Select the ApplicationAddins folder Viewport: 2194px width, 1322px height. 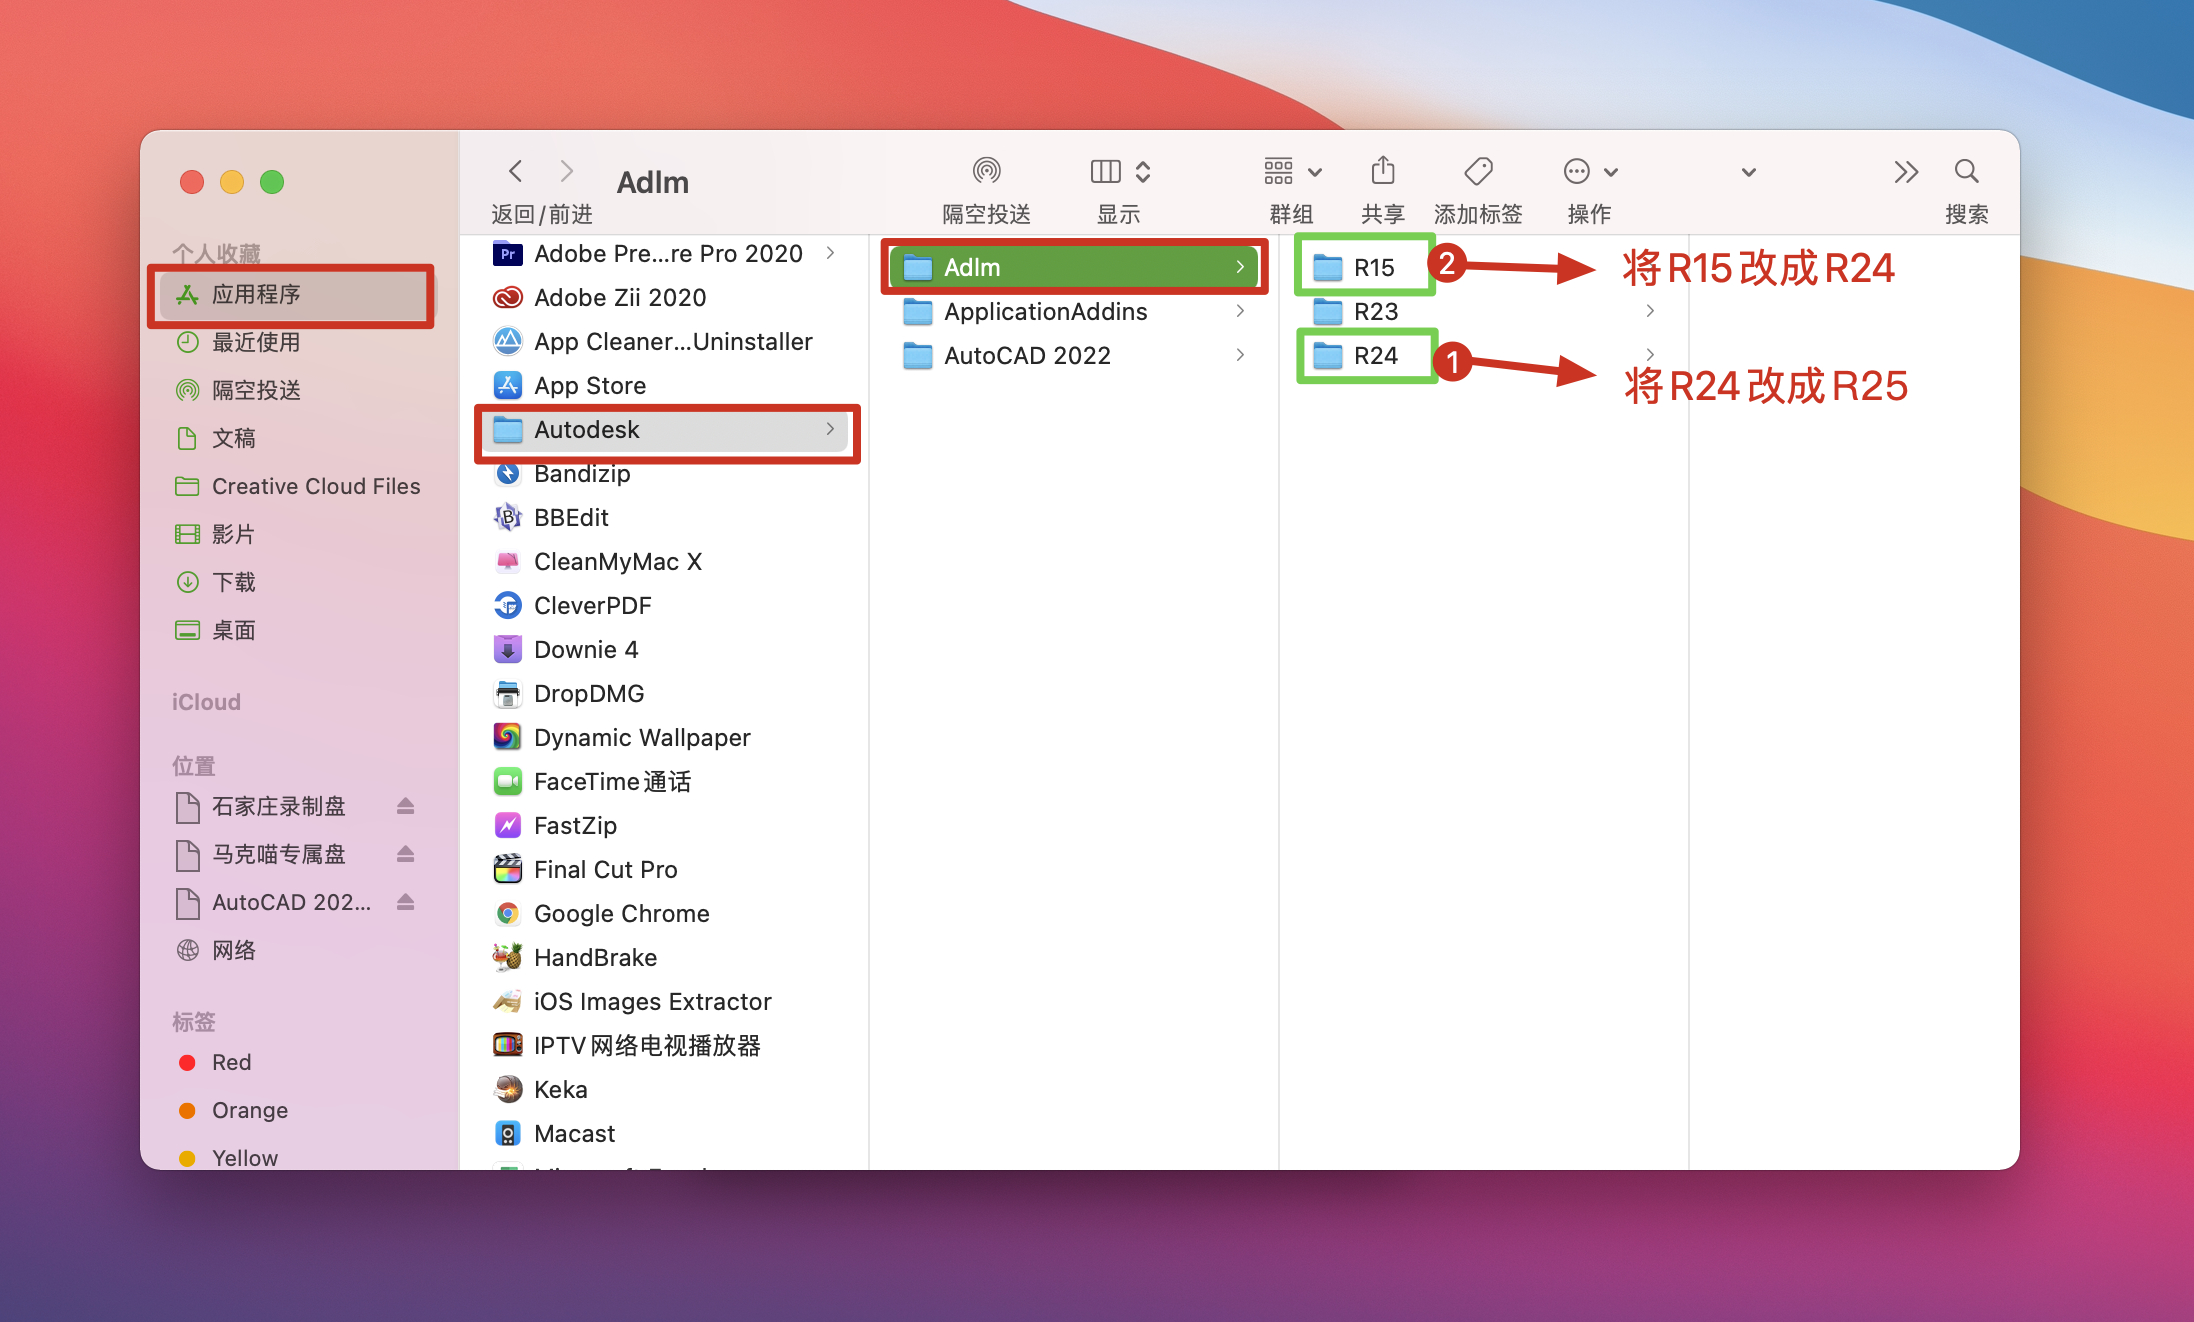(1045, 312)
